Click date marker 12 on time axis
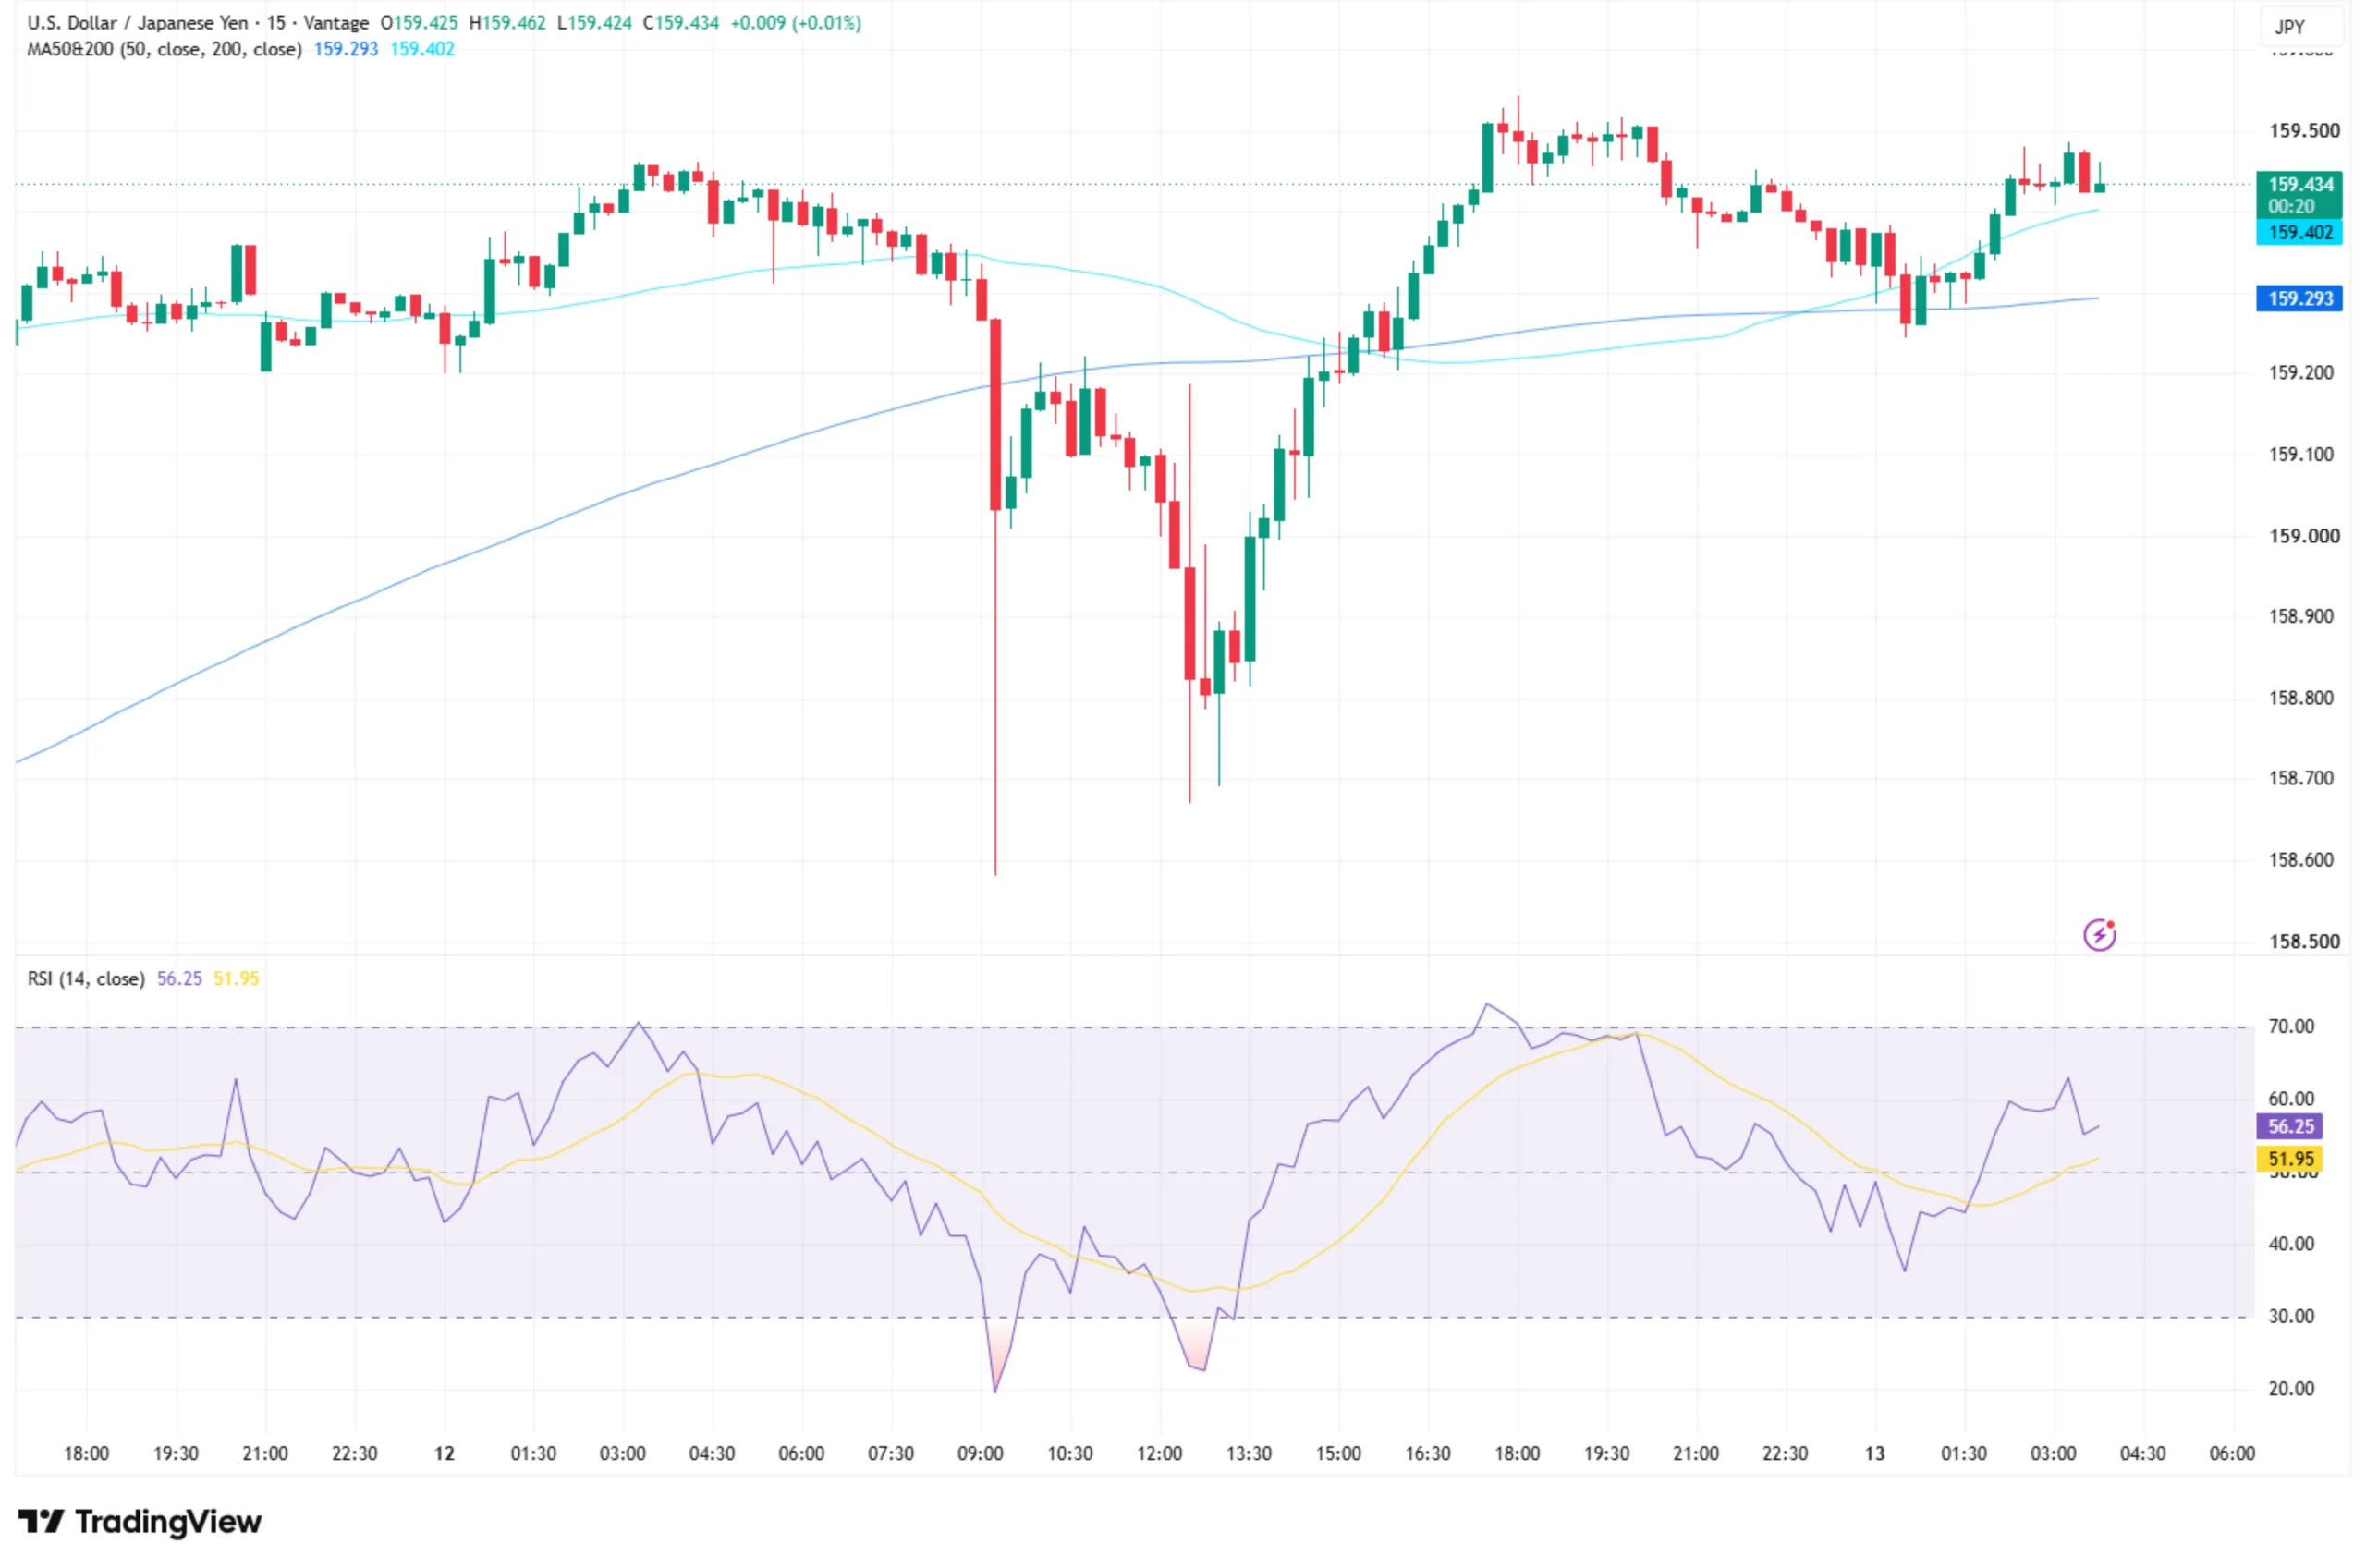This screenshot has width=2366, height=1568. [x=444, y=1454]
